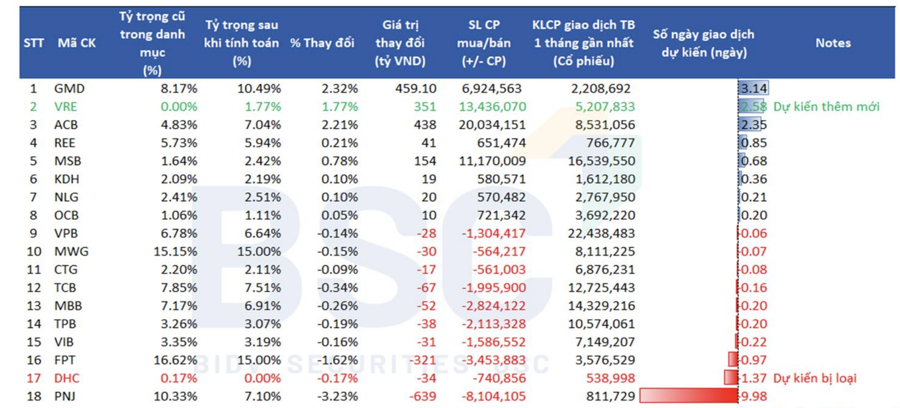This screenshot has width=900, height=408.
Task: Select the DHC ticker in red
Action: tap(67, 378)
